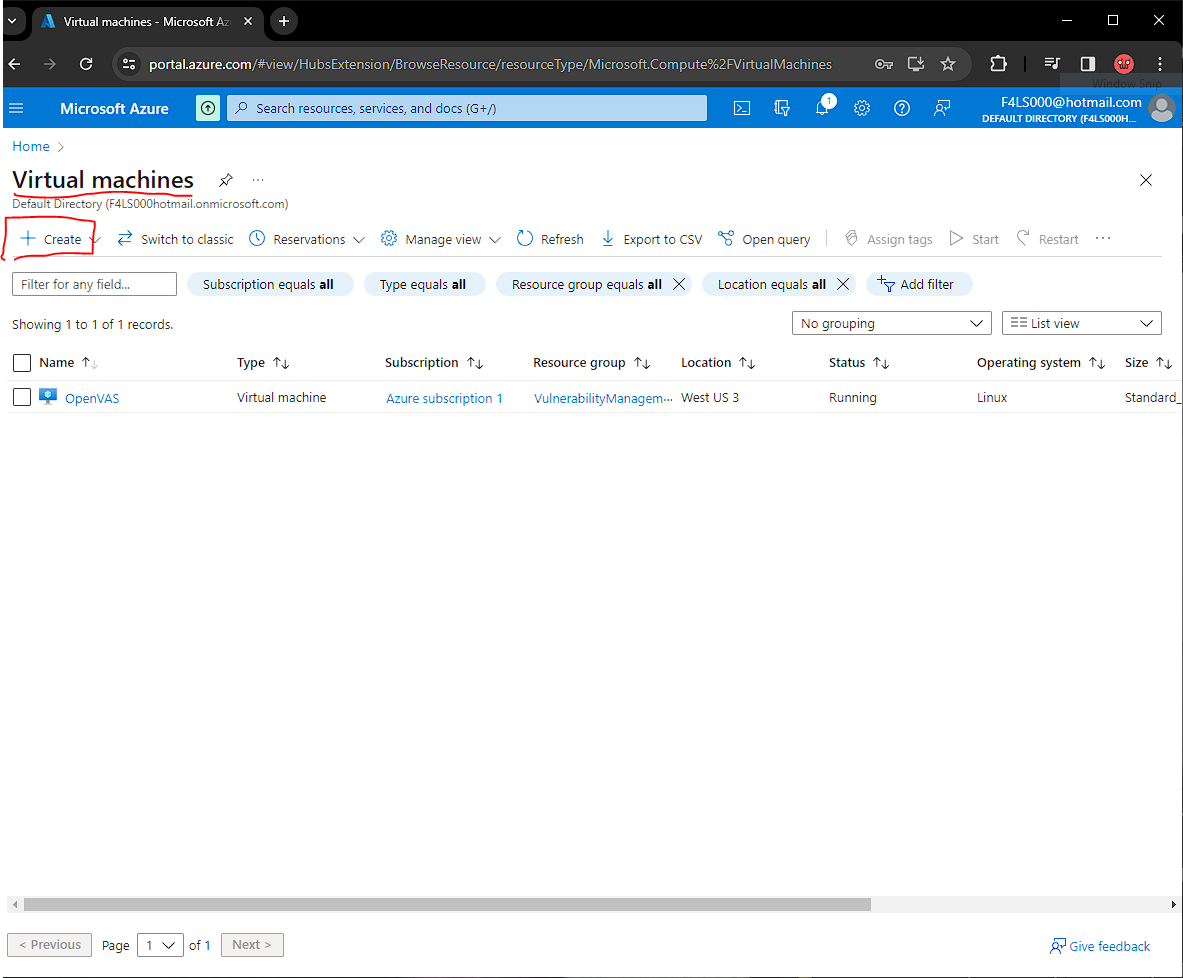
Task: Sort by the Operating system column
Action: coord(1041,363)
